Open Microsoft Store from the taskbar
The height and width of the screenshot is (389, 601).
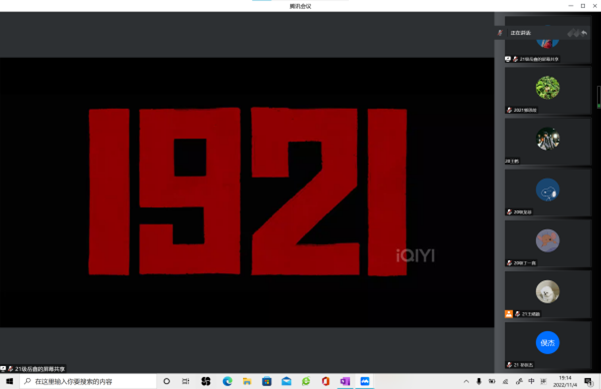pos(267,381)
